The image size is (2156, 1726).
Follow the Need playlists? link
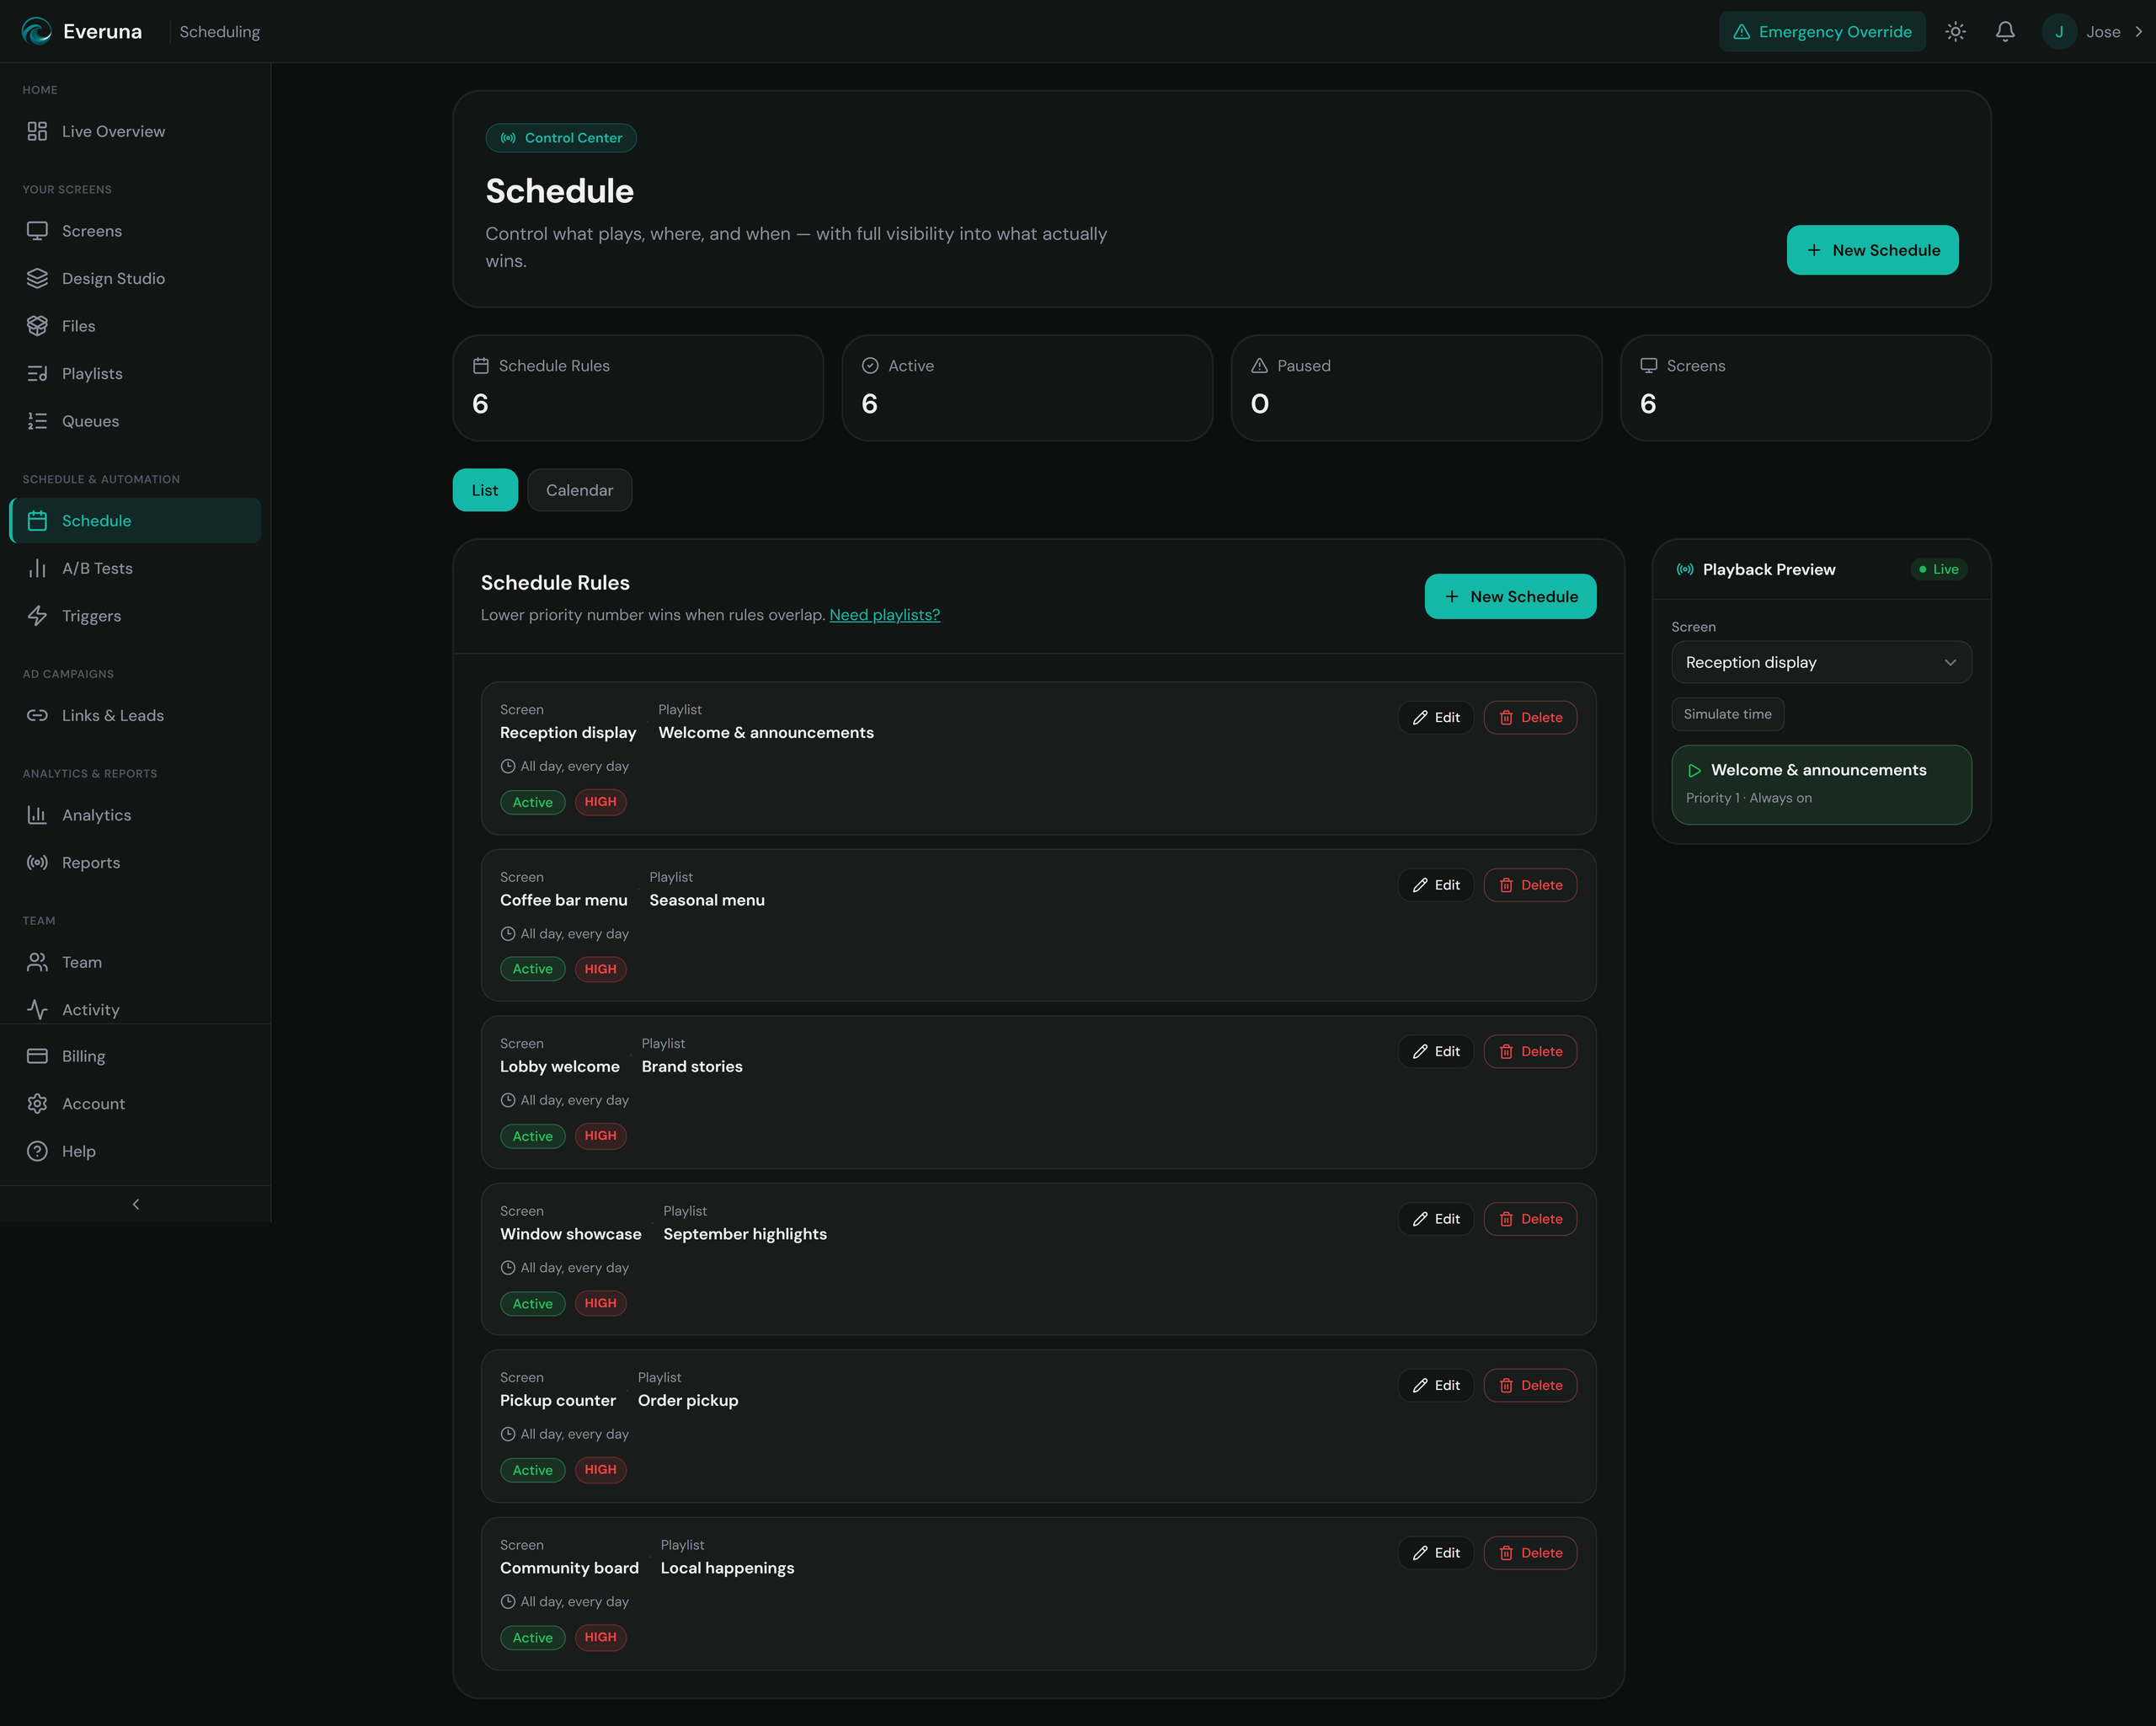pyautogui.click(x=884, y=615)
